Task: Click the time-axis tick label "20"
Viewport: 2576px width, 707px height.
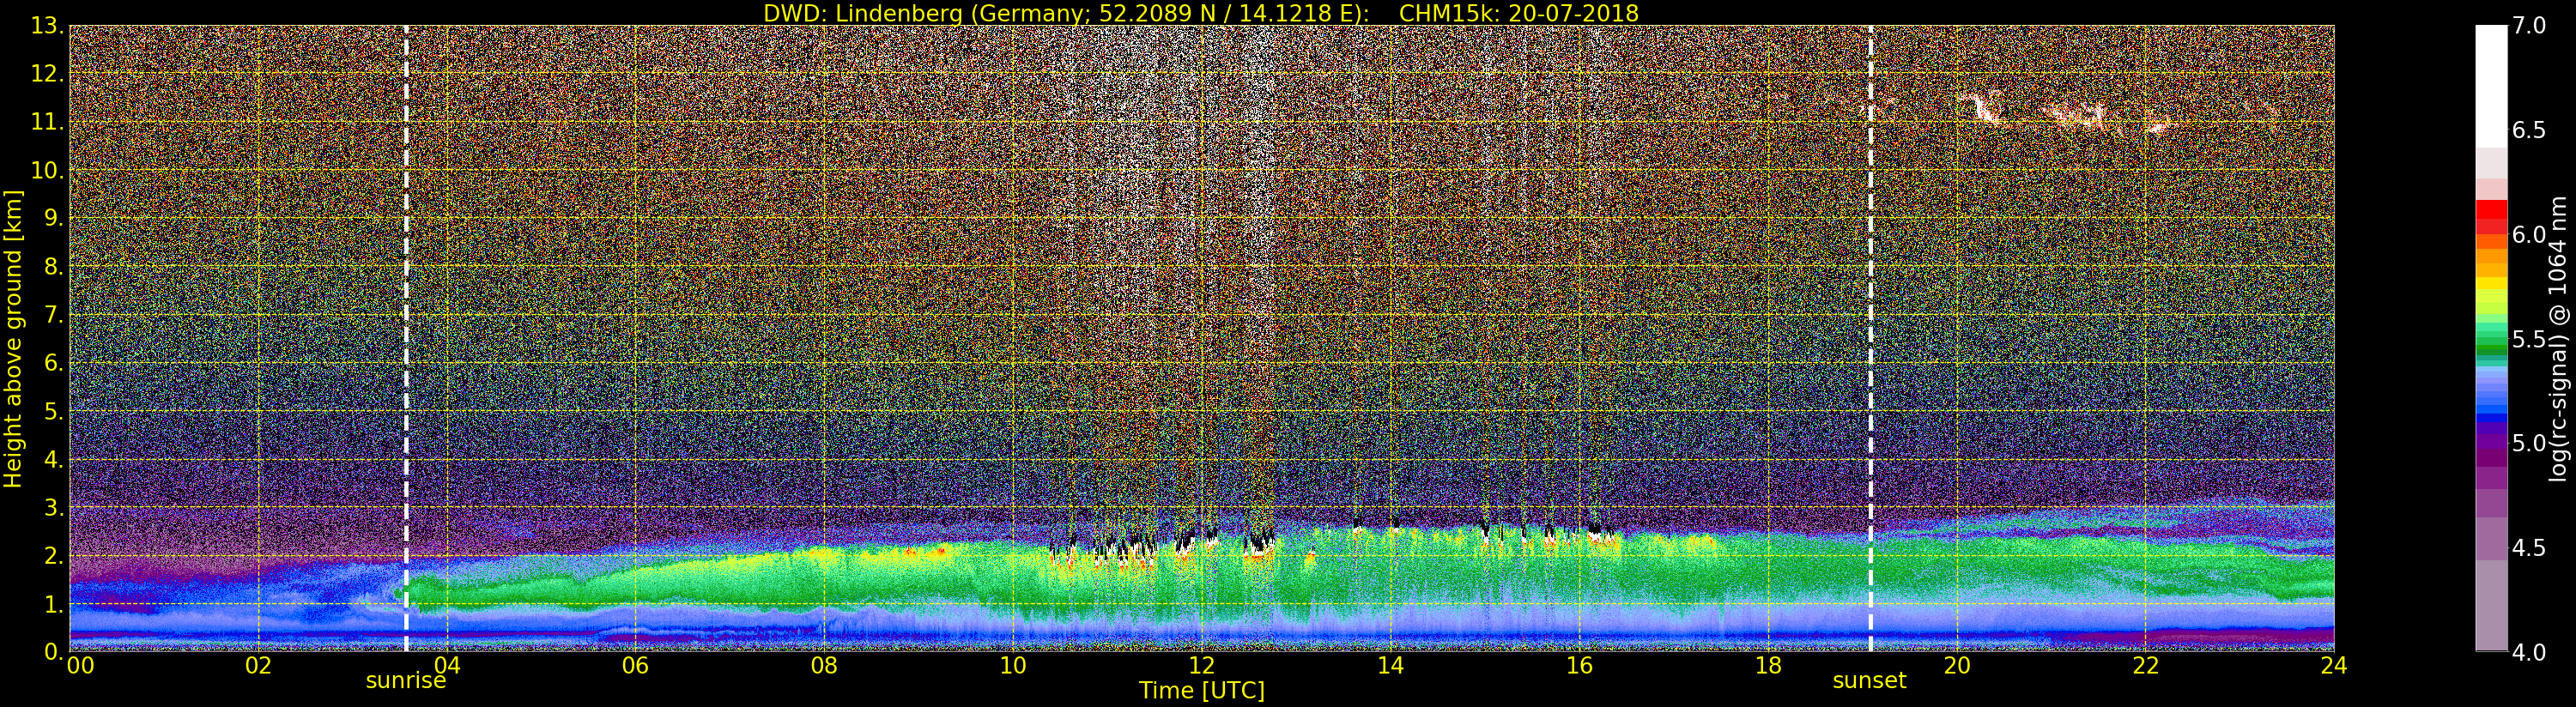Action: pyautogui.click(x=1956, y=665)
